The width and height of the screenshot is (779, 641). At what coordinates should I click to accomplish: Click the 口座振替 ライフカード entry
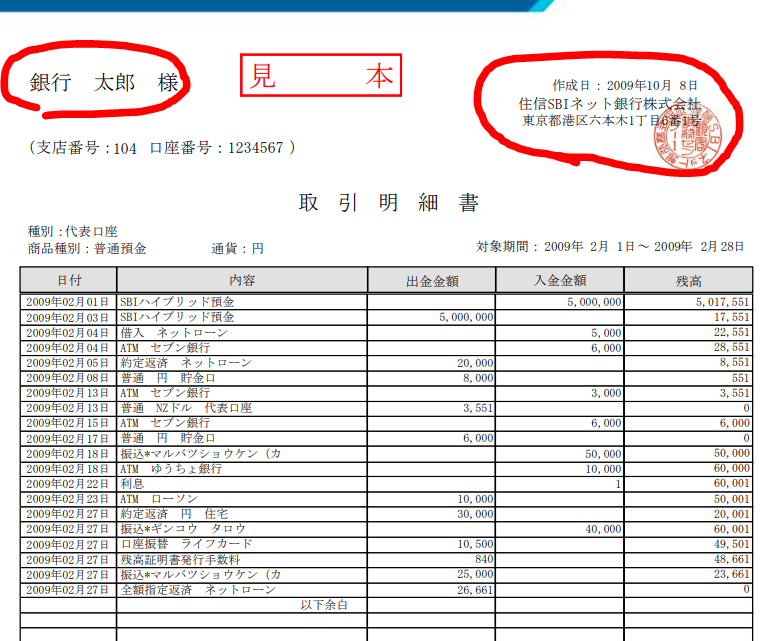click(x=186, y=544)
